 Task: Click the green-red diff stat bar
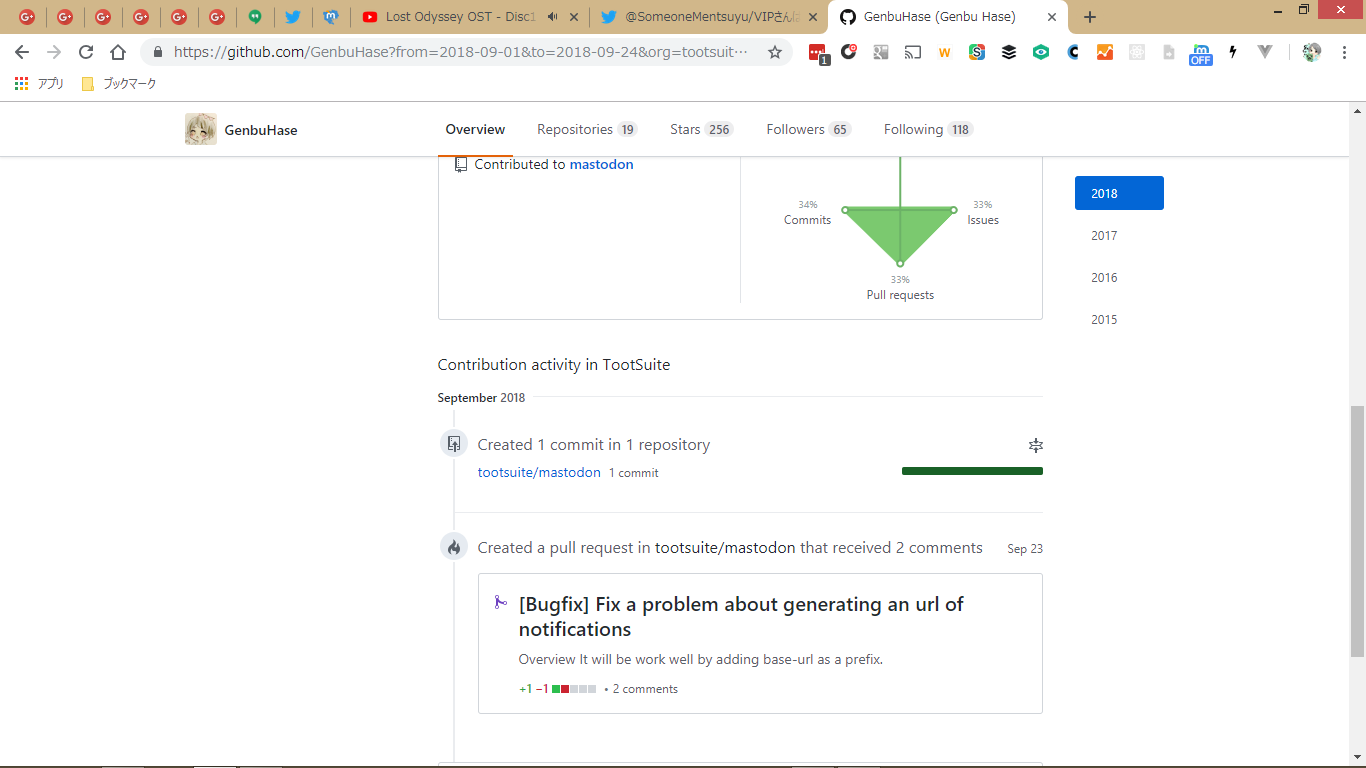coord(574,689)
